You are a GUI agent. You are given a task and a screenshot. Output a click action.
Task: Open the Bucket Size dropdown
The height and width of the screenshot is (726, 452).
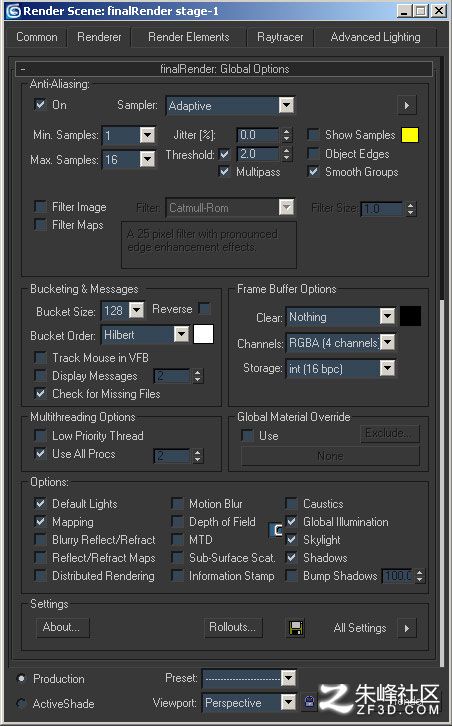point(123,310)
